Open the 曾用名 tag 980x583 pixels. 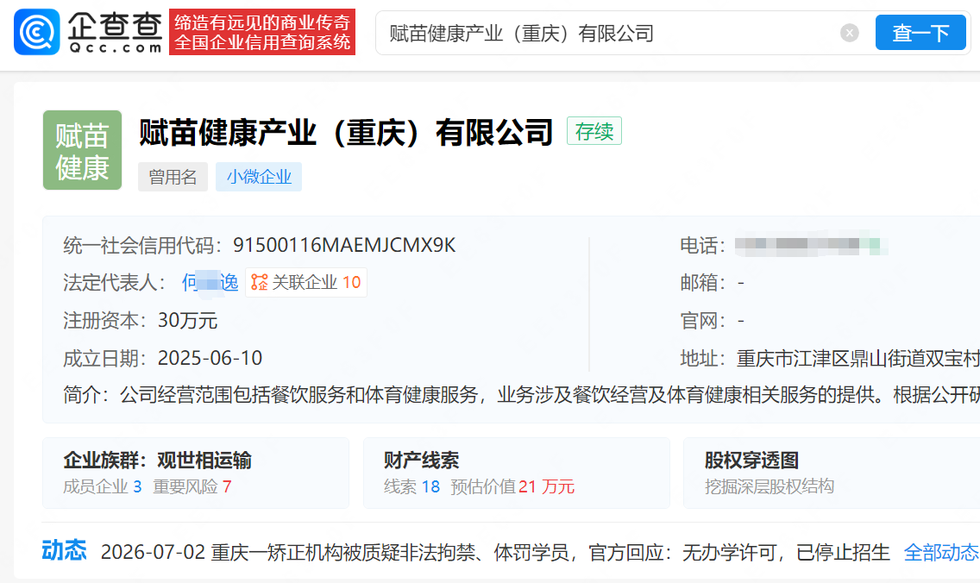[172, 177]
